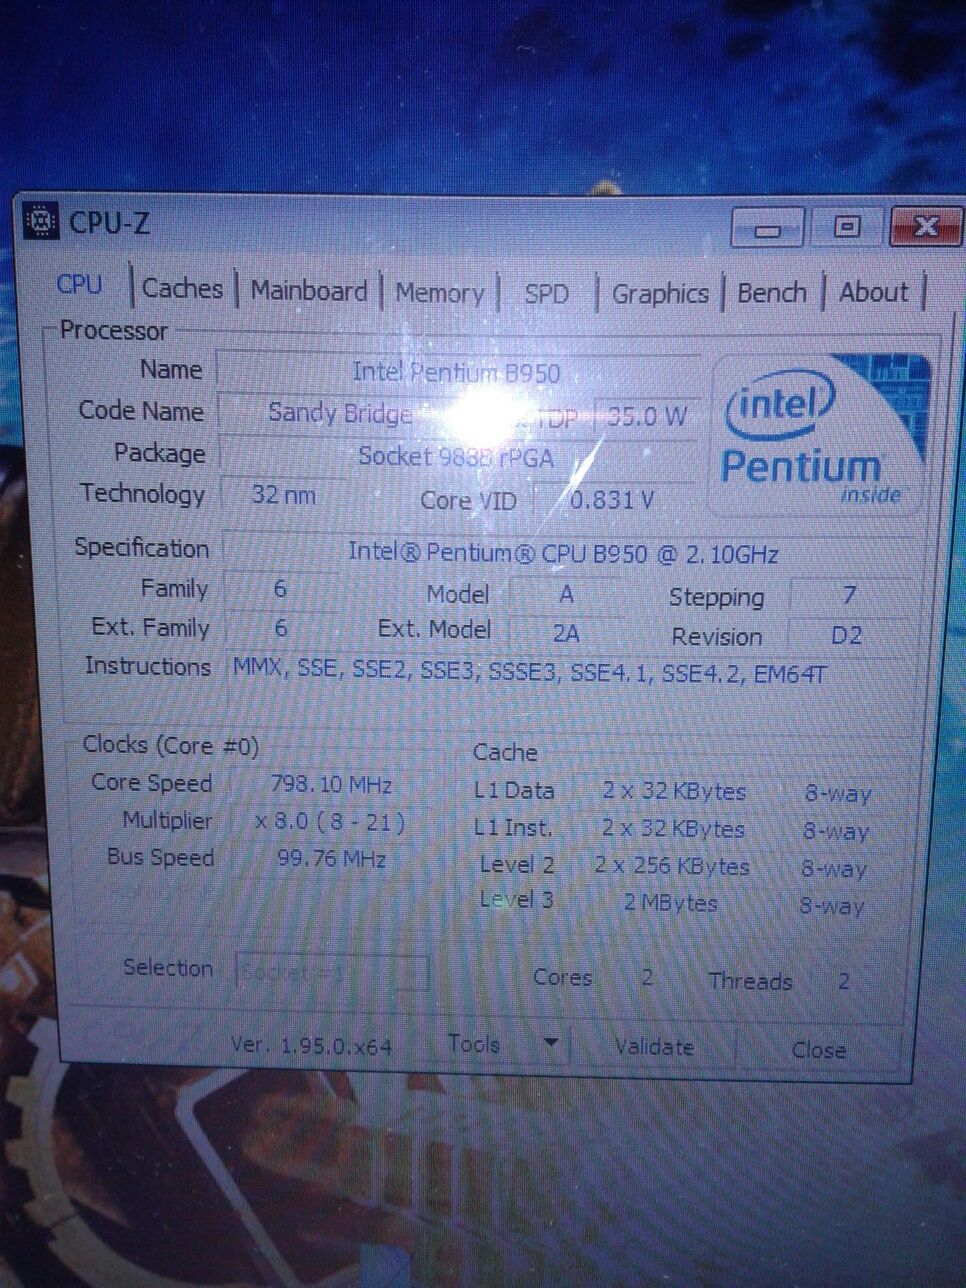The height and width of the screenshot is (1288, 966).
Task: Click the Core VID value '0.831 V'
Action: coord(612,499)
